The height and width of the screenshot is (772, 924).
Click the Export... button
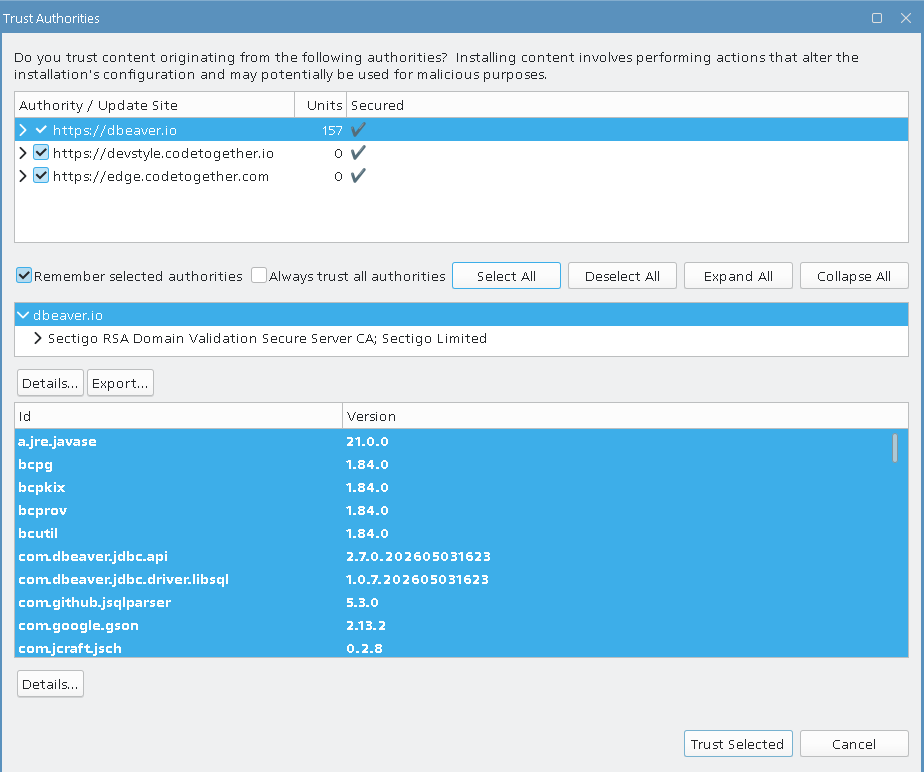(120, 383)
